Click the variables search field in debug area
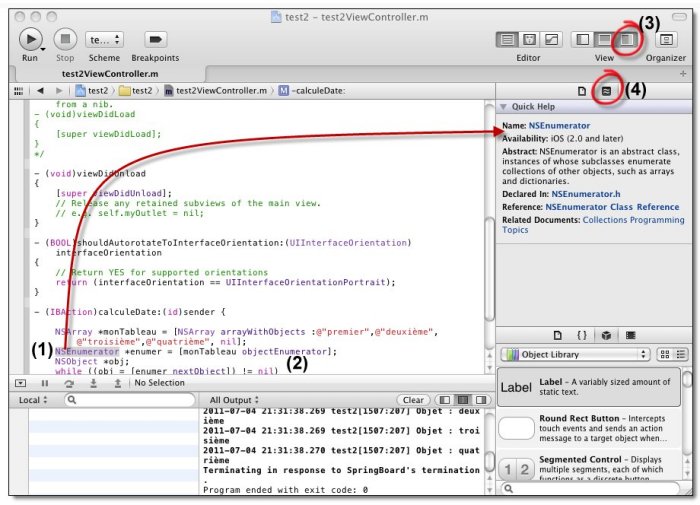 point(125,400)
